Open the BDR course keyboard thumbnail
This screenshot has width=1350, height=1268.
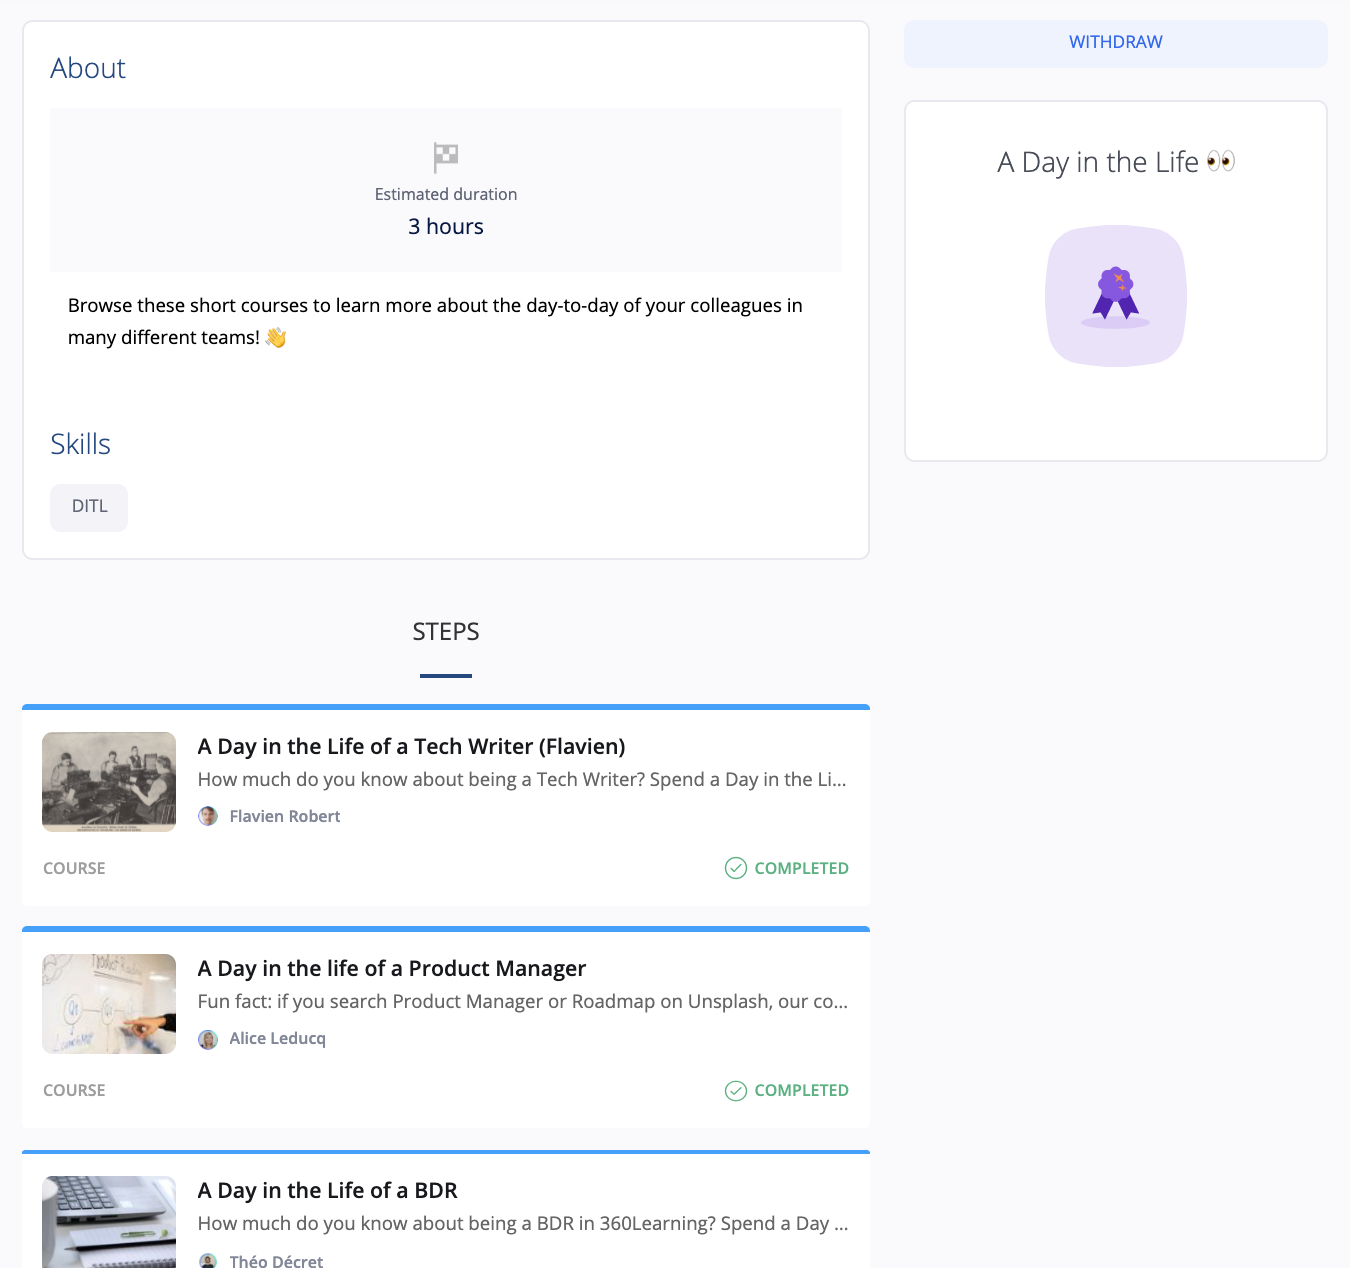tap(109, 1222)
